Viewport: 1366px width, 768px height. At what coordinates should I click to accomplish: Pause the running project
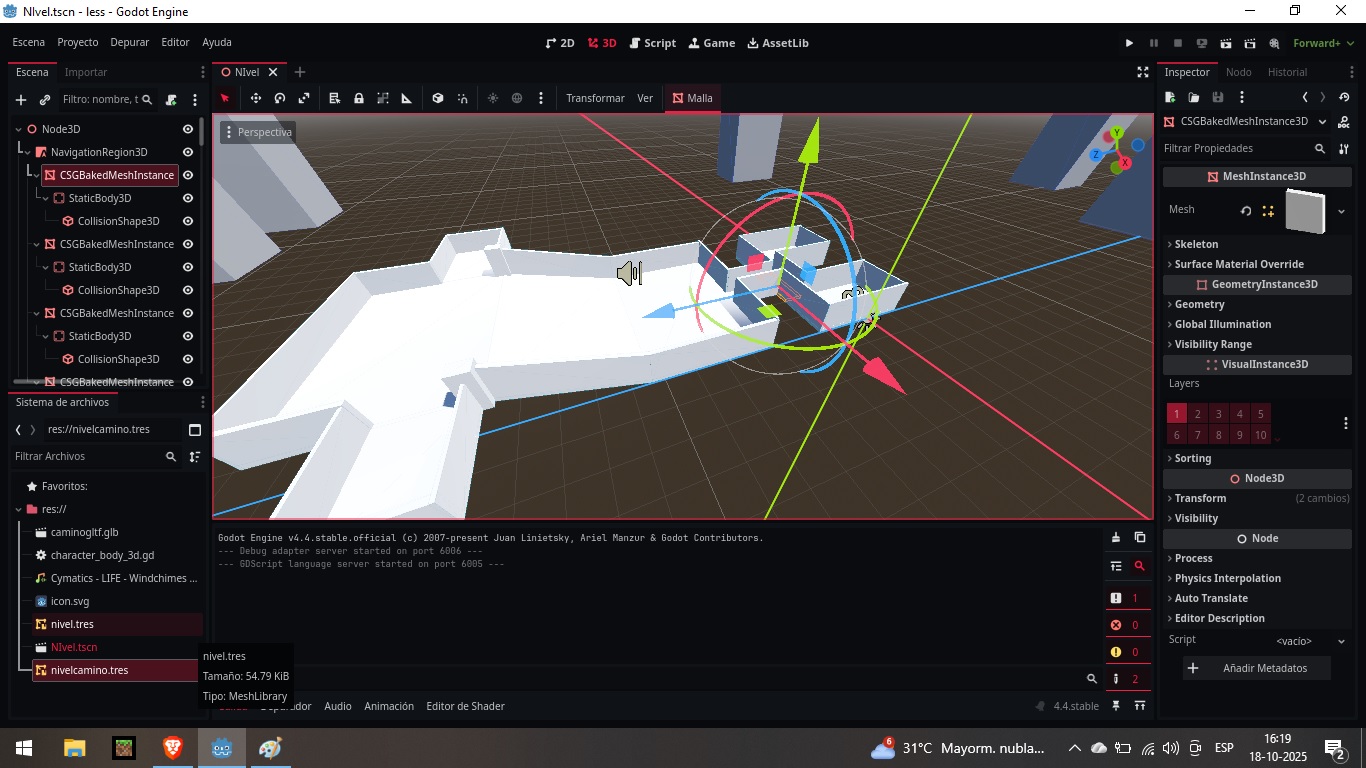tap(1154, 43)
